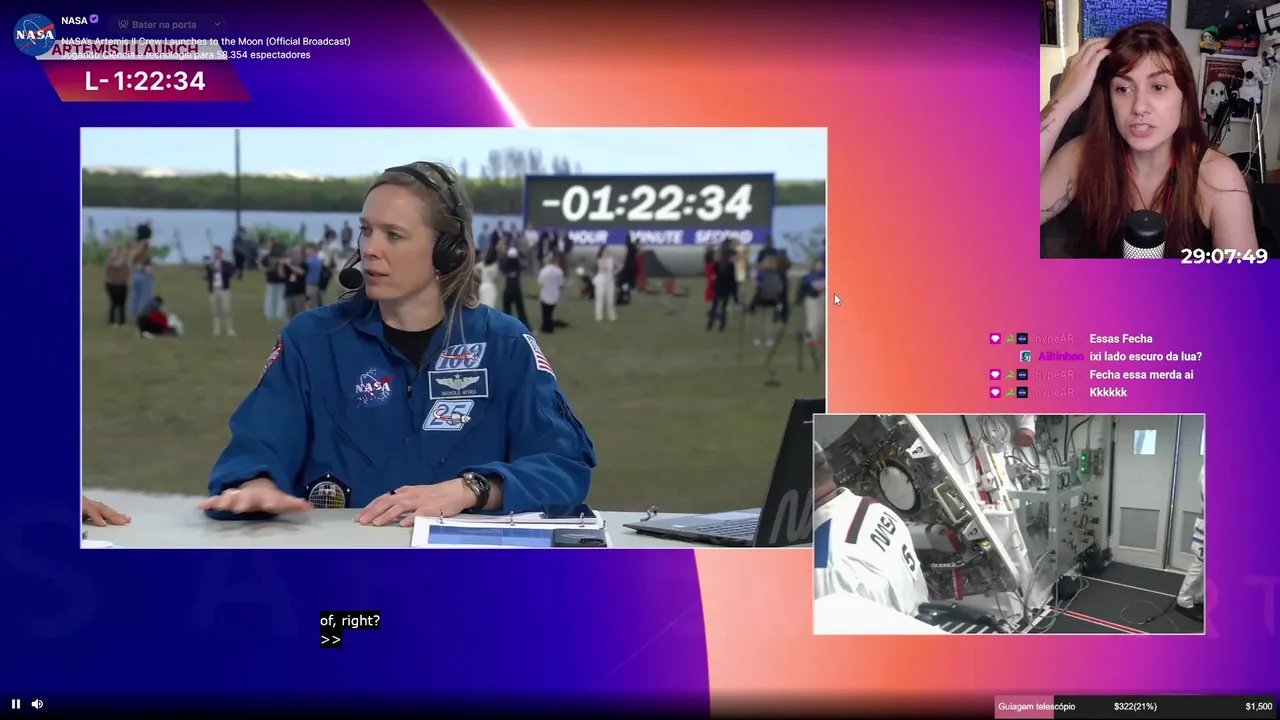Click the main NASA broadcast video
This screenshot has width=1280, height=720.
tap(454, 338)
